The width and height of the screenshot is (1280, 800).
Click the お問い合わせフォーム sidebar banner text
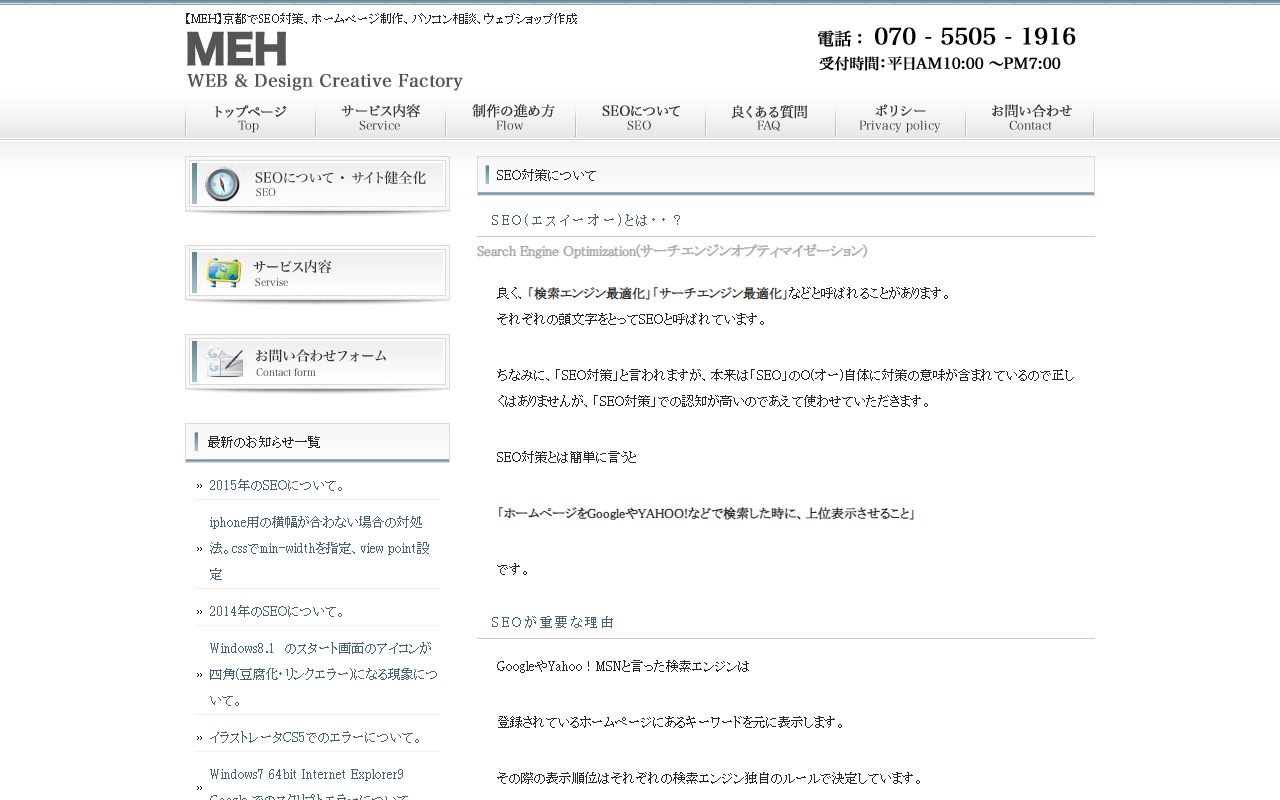point(320,356)
